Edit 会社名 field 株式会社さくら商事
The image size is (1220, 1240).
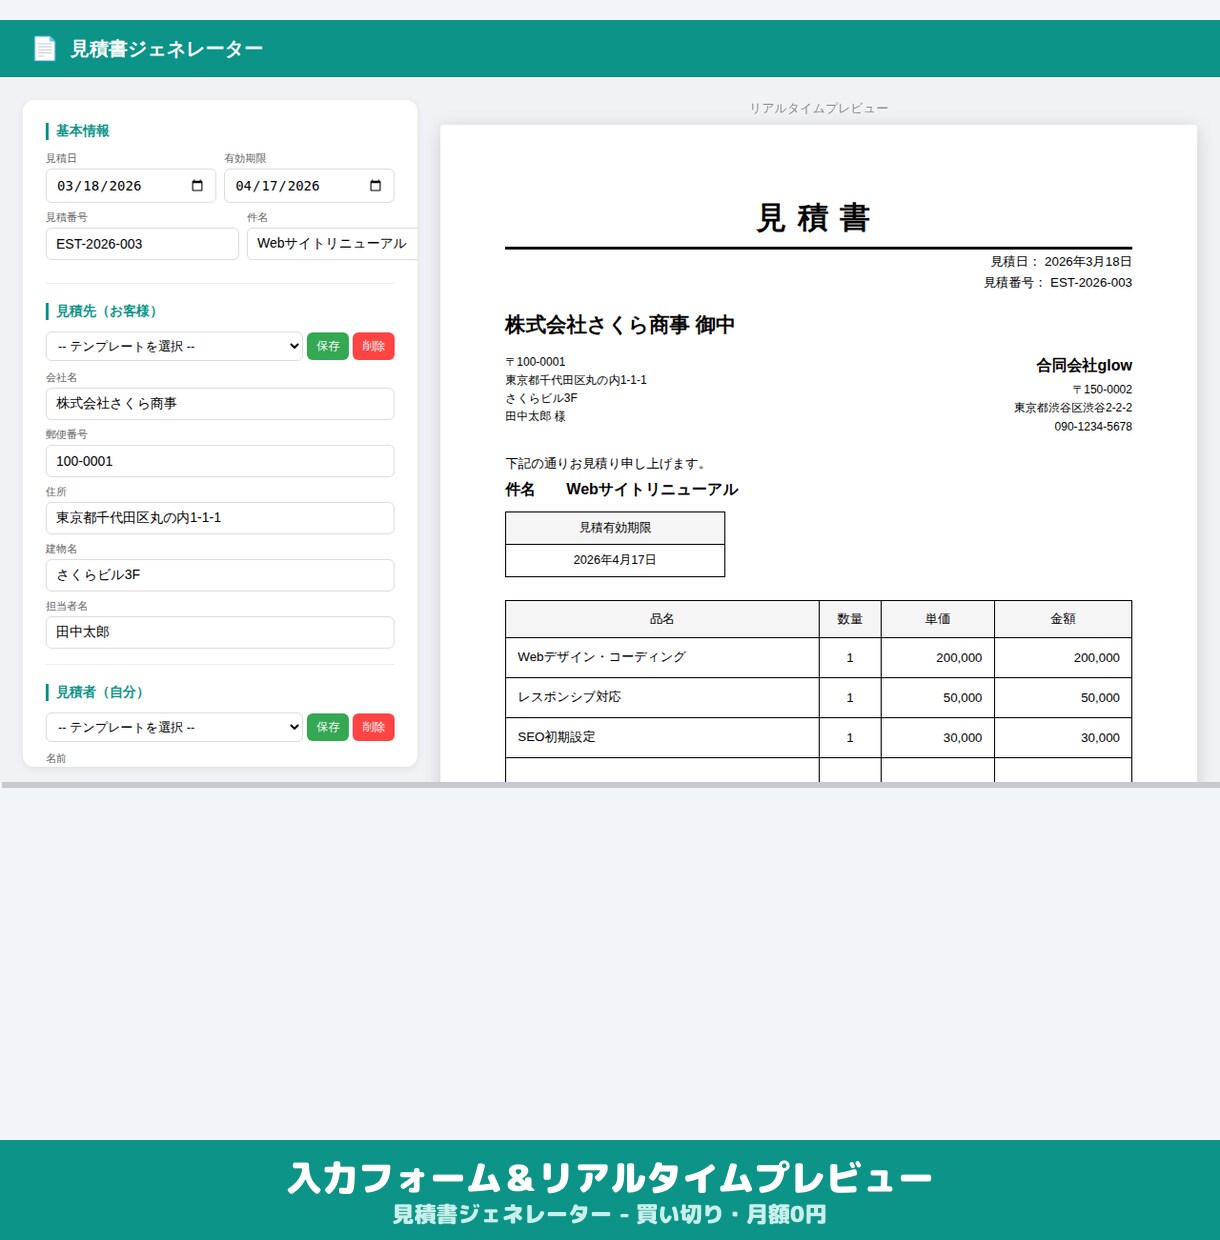click(220, 404)
